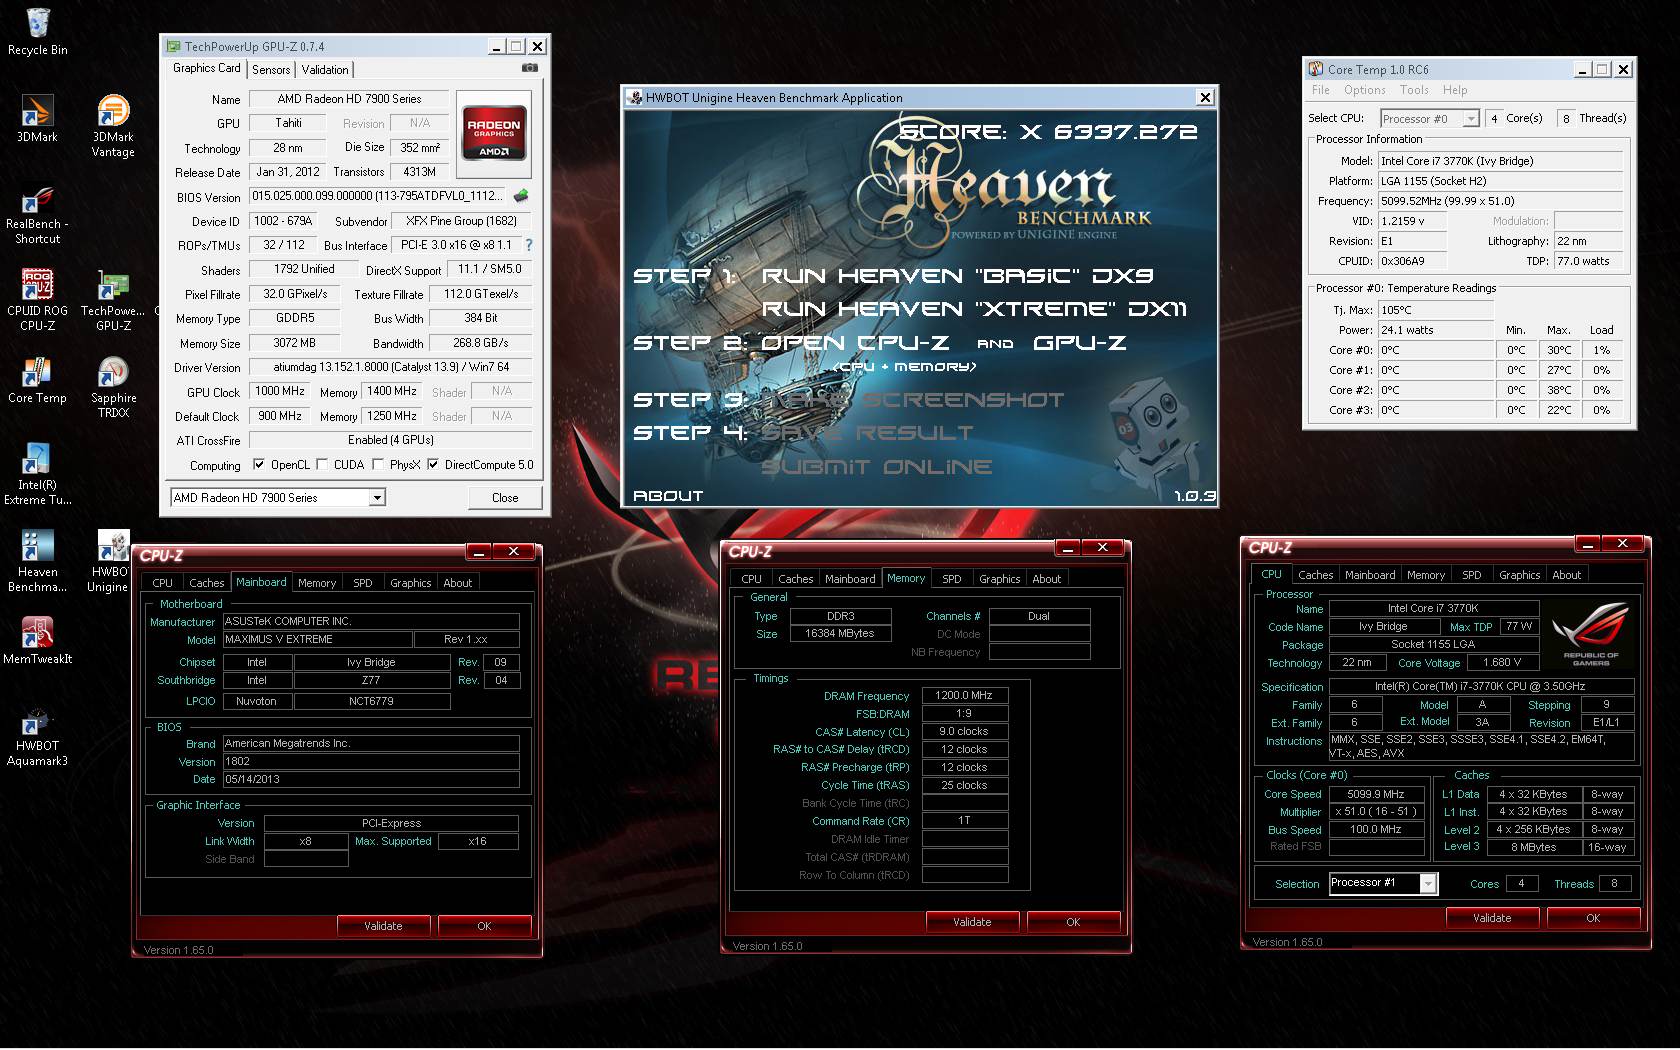Click OK in Mainboard CPU-Z window
This screenshot has width=1680, height=1050.
tap(484, 926)
